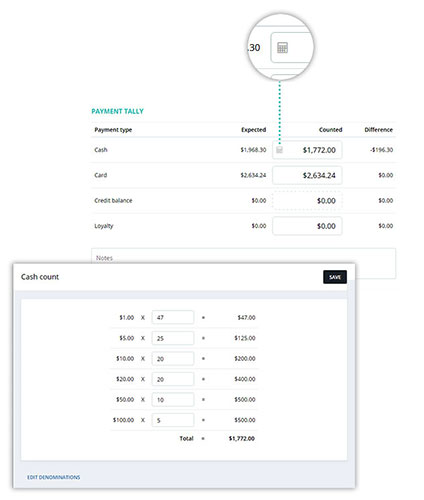The image size is (424, 500).
Task: Click the Payment Tally heading
Action: click(x=117, y=111)
